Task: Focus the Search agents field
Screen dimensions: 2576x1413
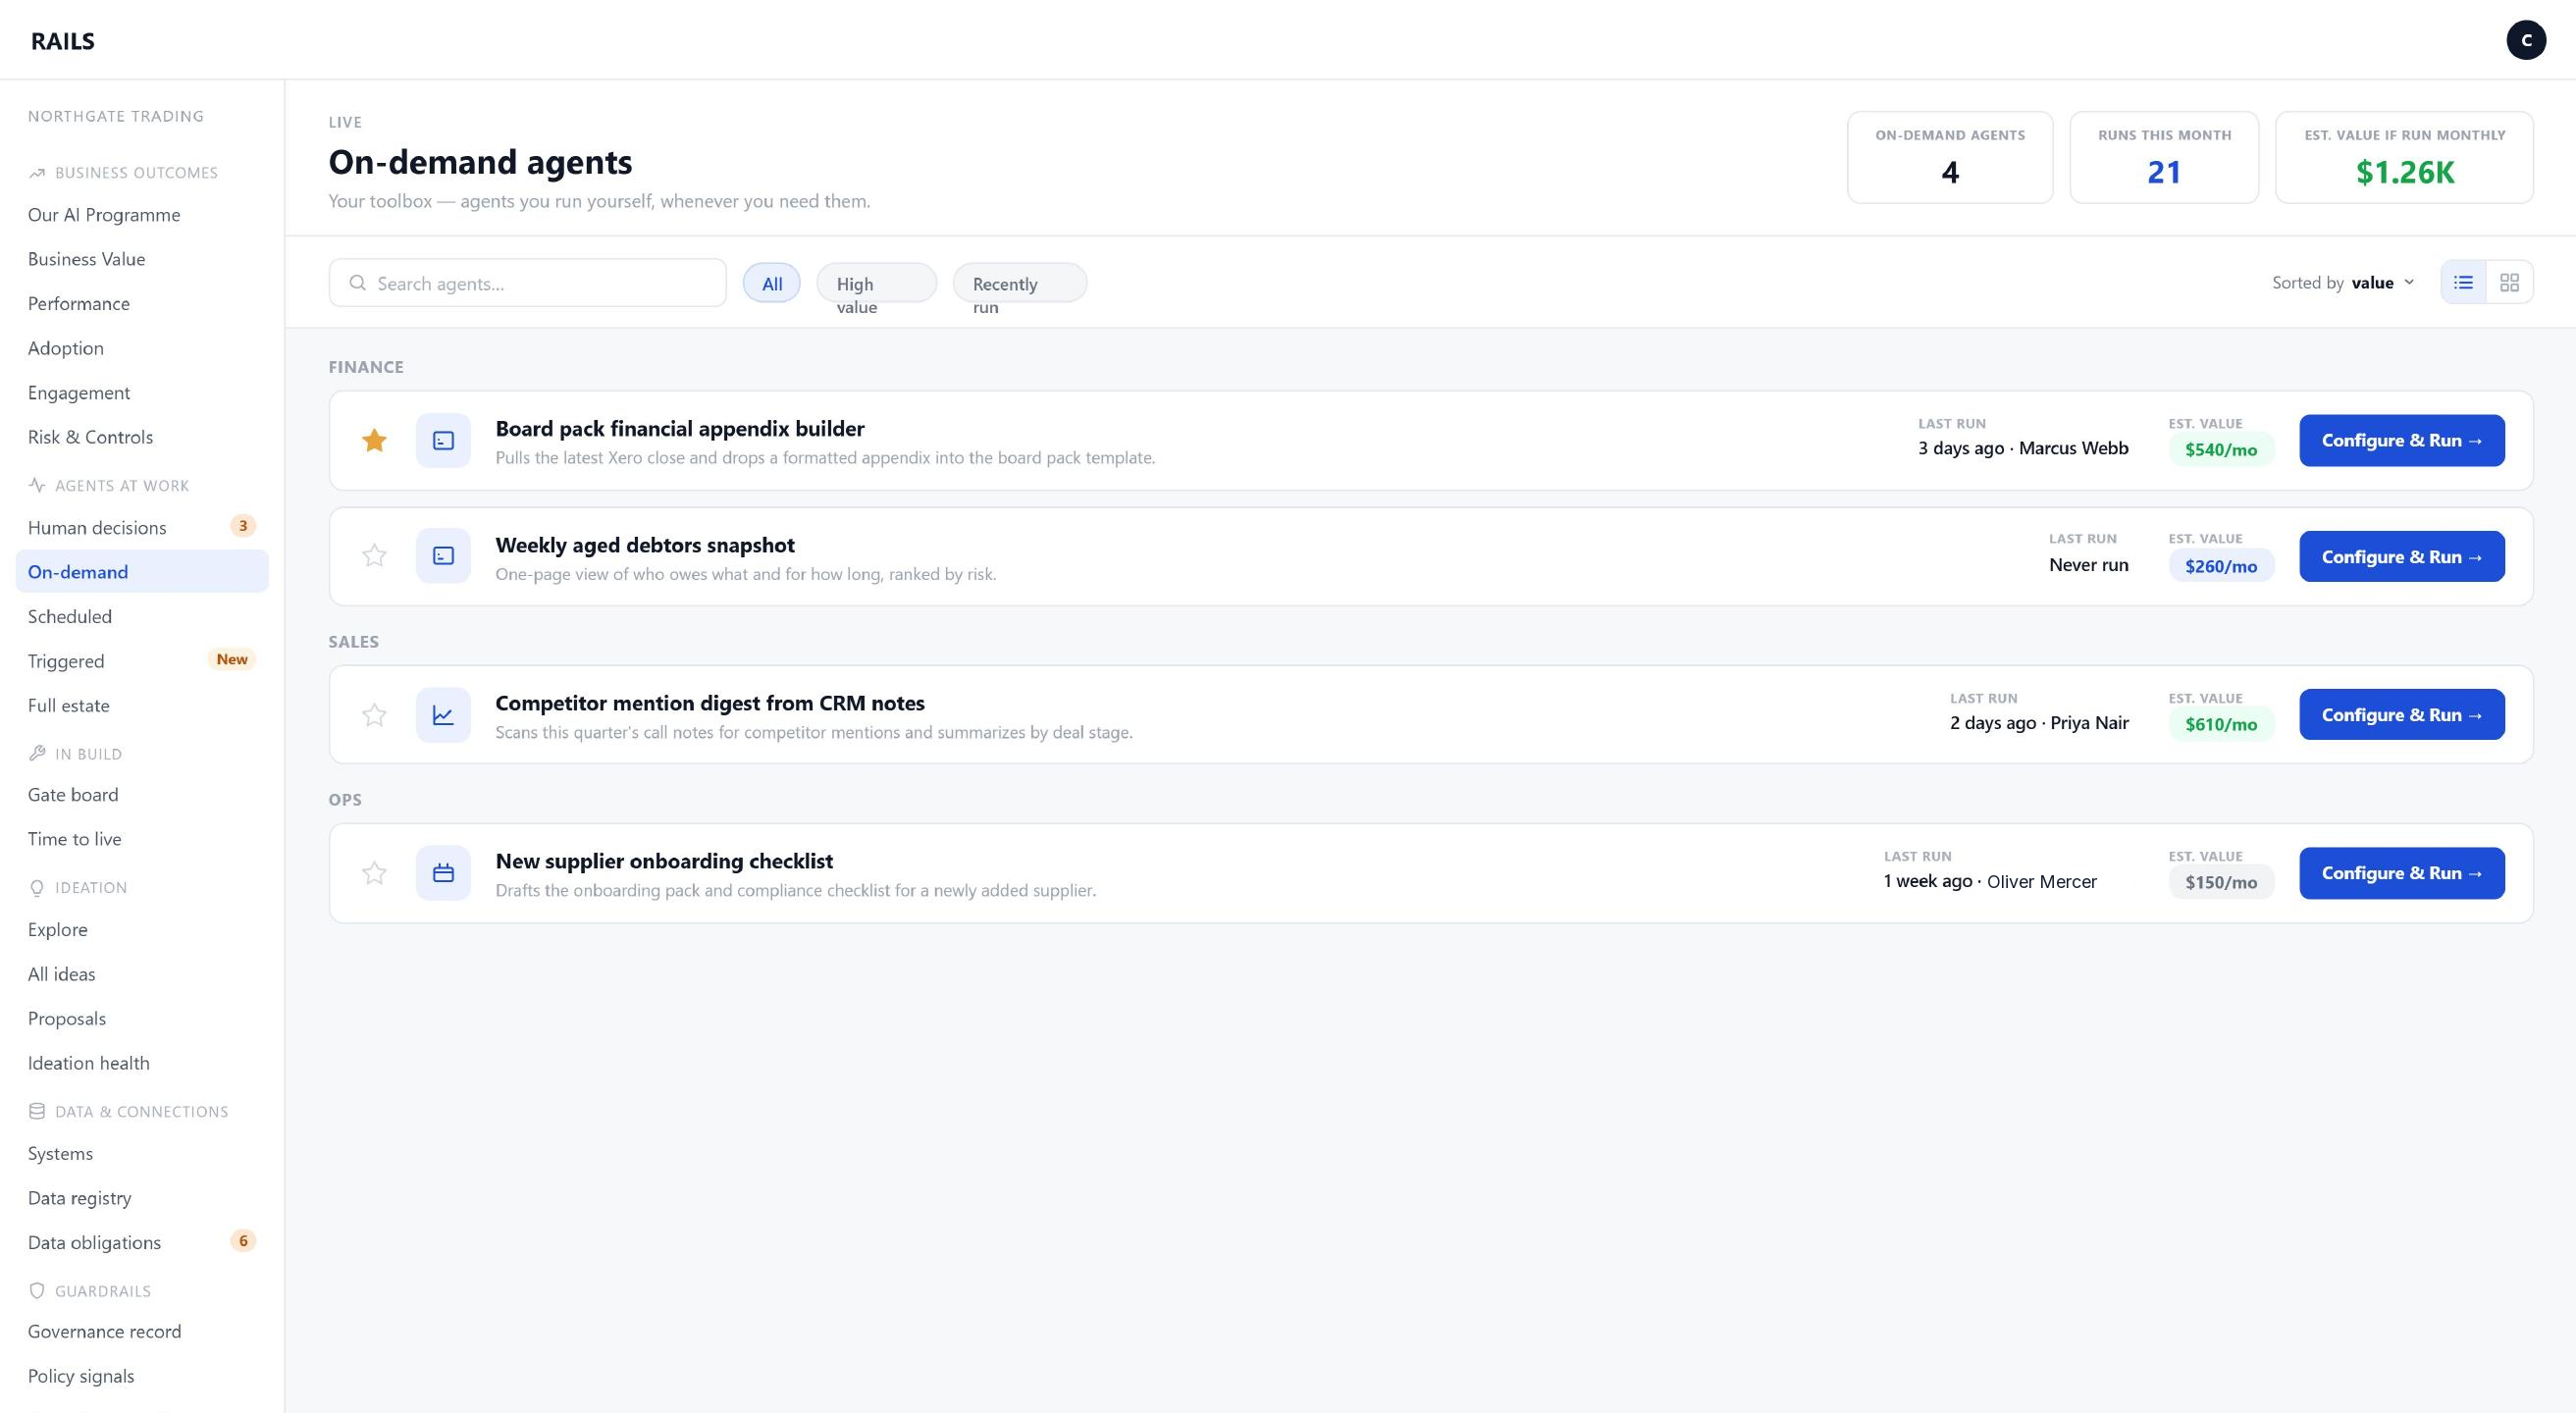Action: 527,283
